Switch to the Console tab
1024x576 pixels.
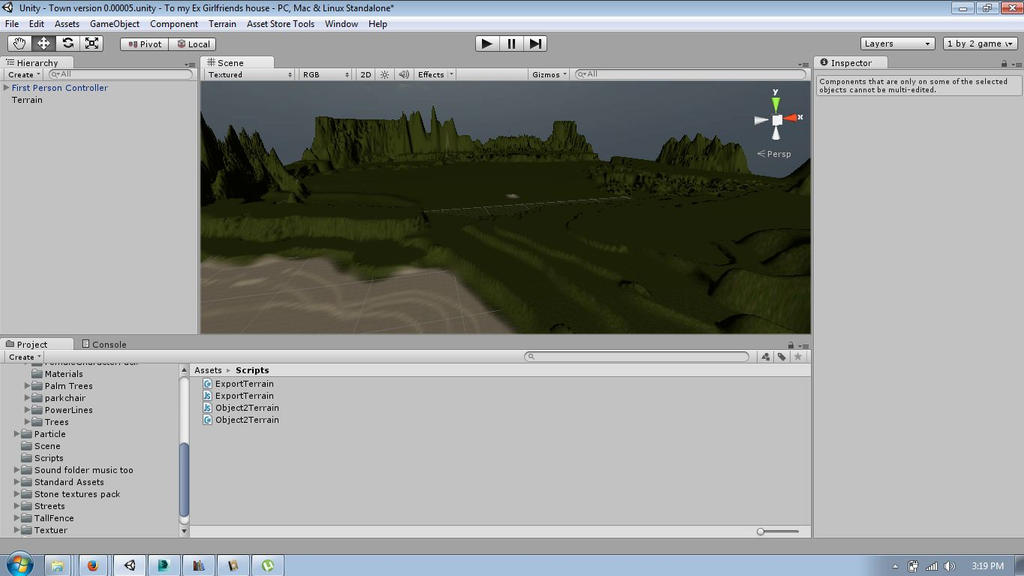click(x=104, y=344)
